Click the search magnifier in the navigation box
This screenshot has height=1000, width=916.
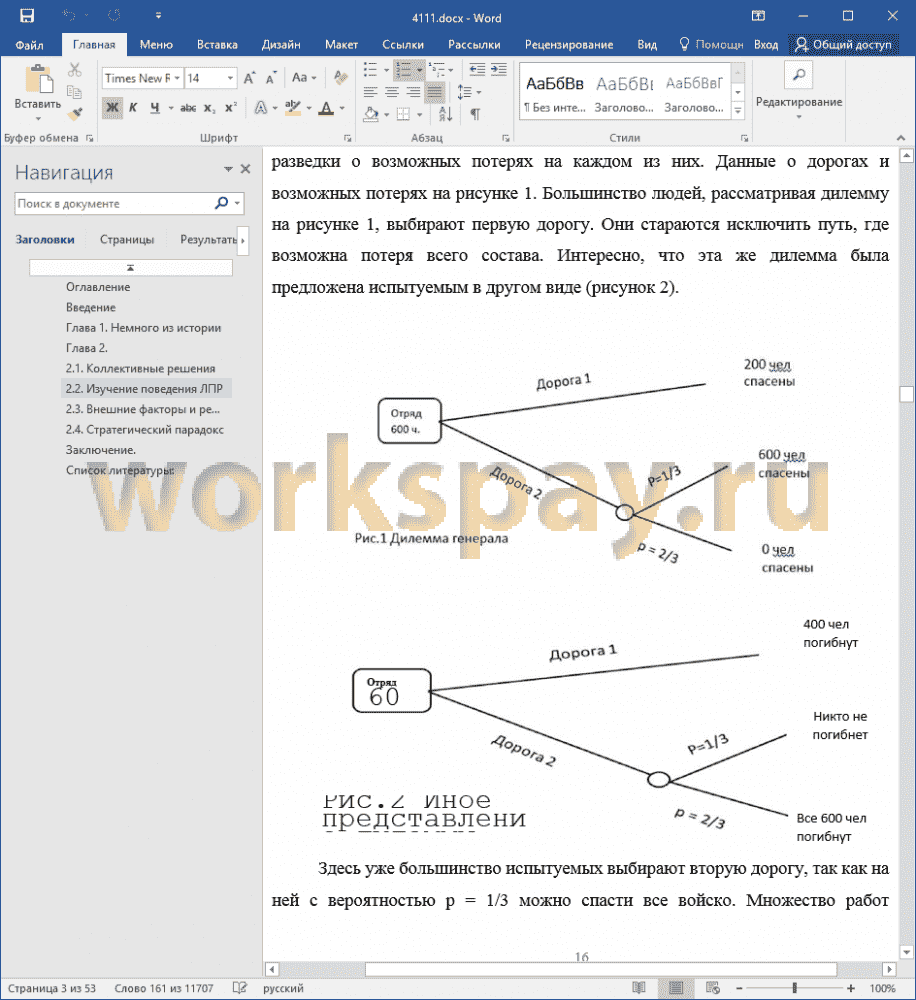221,203
